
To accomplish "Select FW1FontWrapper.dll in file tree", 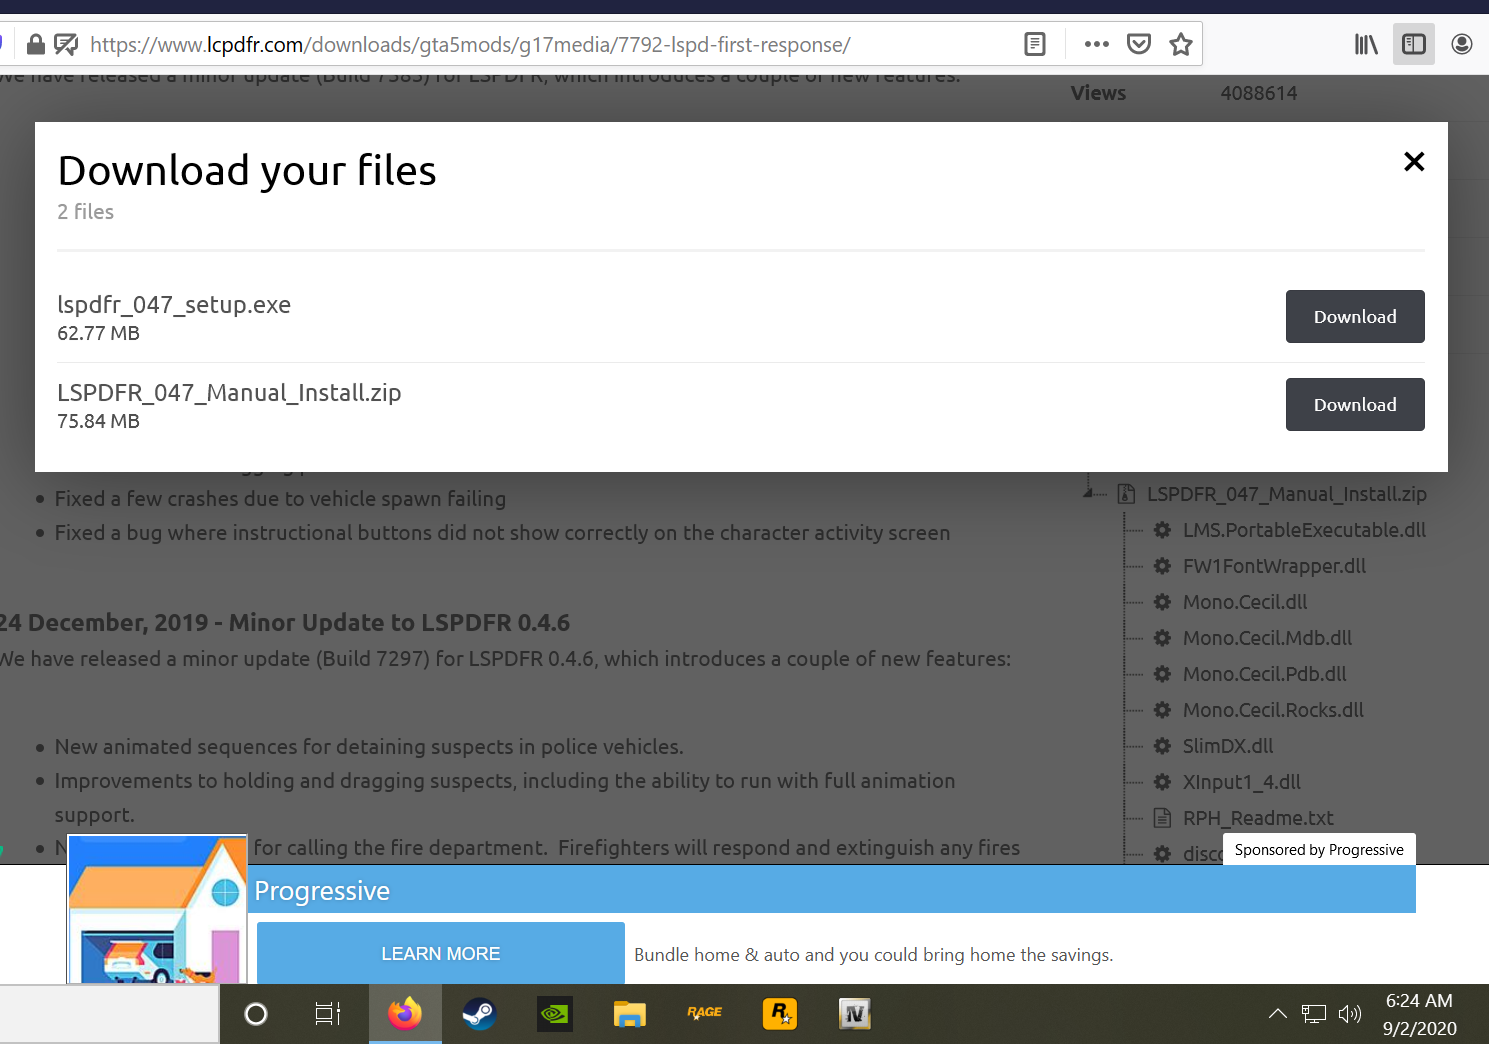I will point(1274,566).
